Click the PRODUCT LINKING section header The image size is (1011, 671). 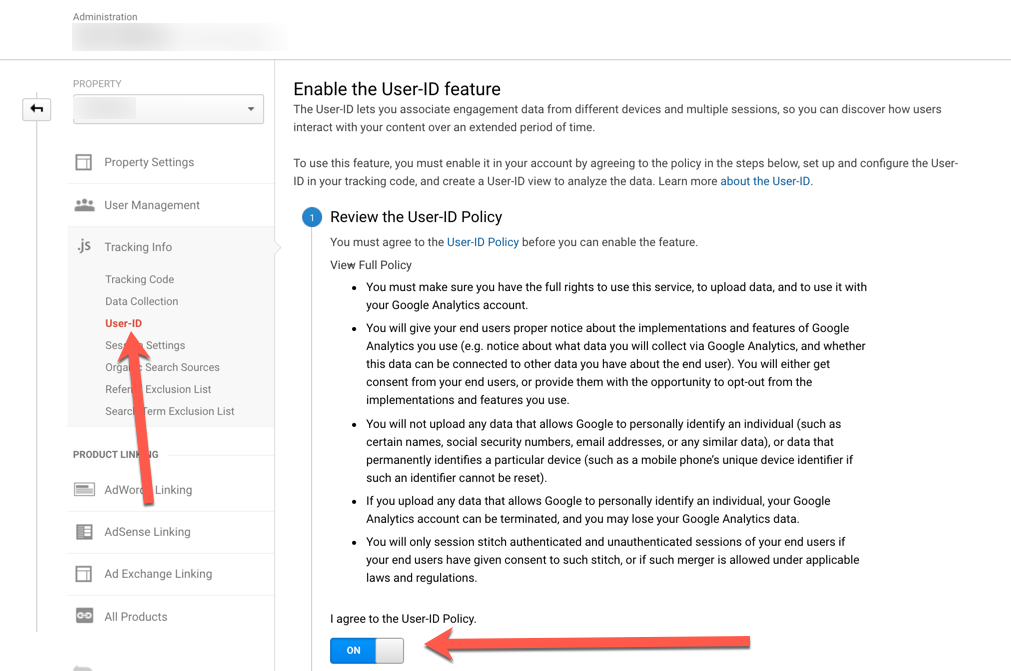(x=115, y=454)
